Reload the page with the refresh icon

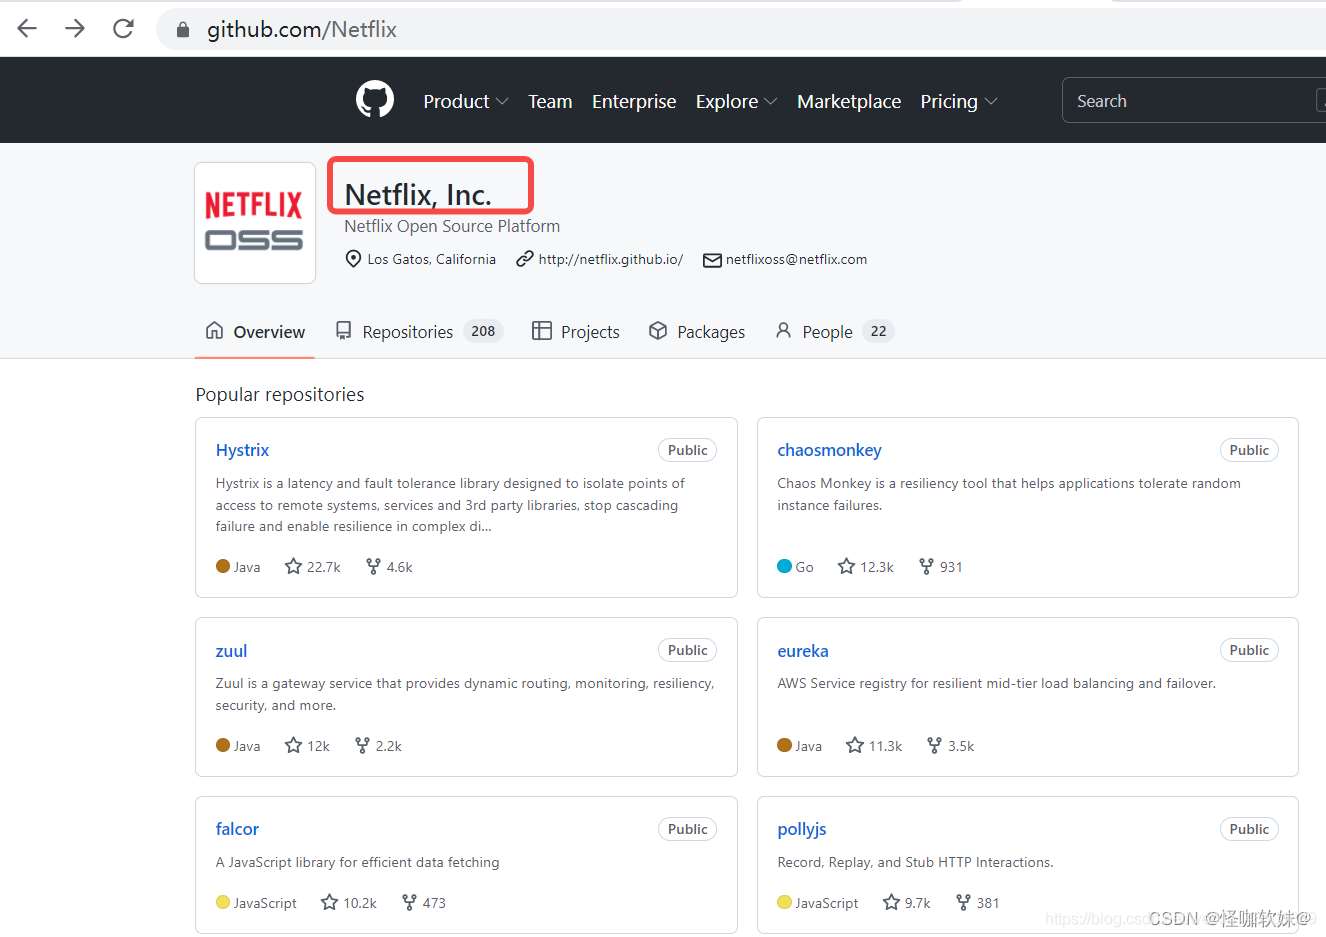tap(123, 29)
